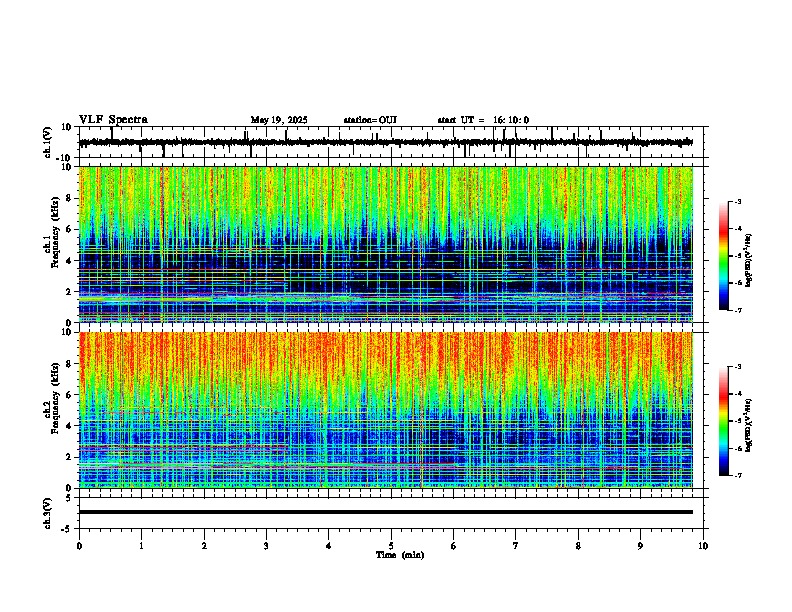Click the ch.2 color bar "-3" label
This screenshot has width=792, height=612.
click(x=737, y=367)
